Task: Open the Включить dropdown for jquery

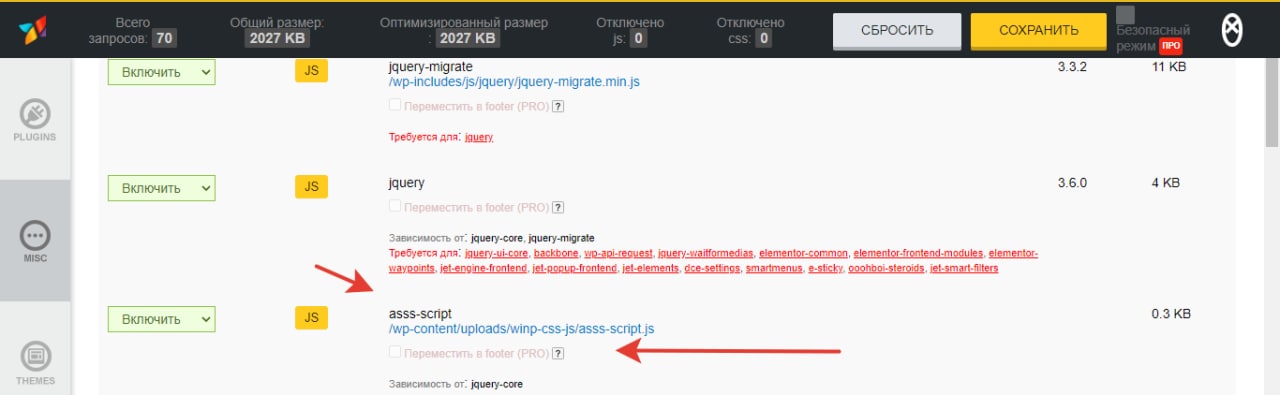Action: 161,188
